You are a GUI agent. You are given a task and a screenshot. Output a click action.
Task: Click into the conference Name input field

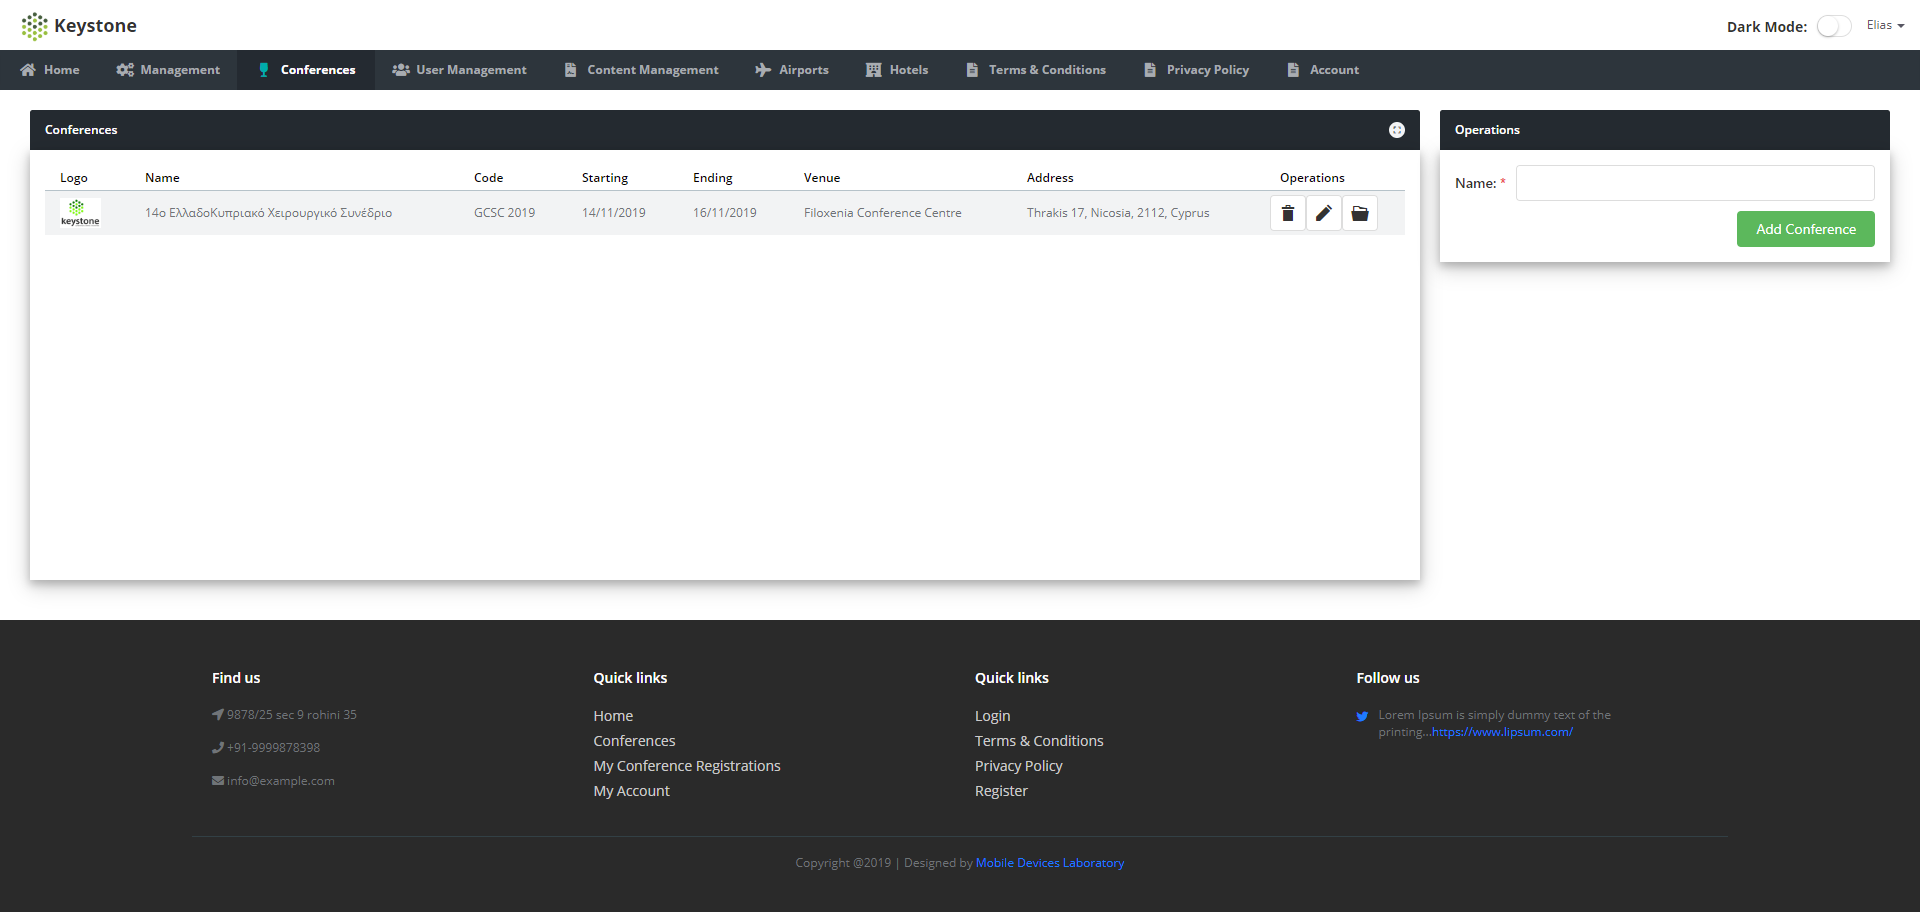click(1694, 183)
